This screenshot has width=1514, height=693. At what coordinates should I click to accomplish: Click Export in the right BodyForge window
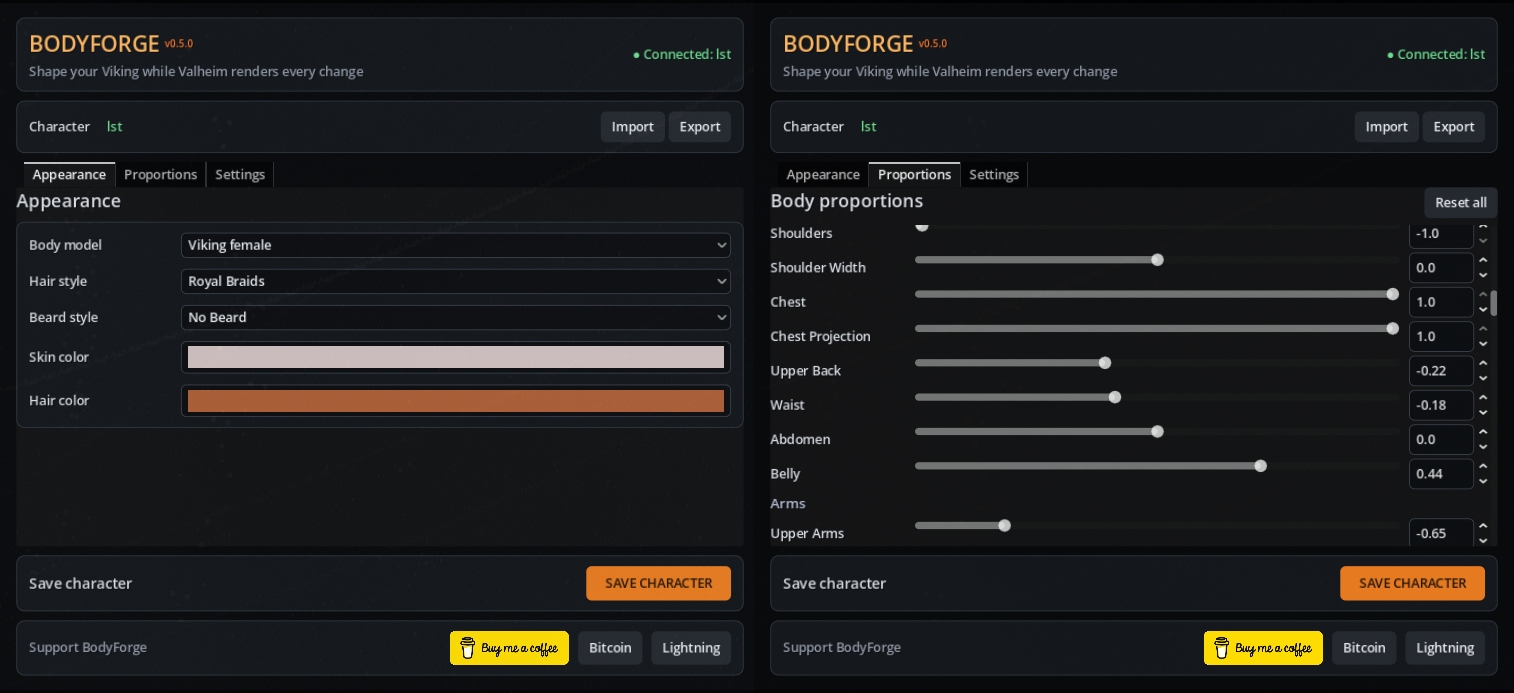1454,127
